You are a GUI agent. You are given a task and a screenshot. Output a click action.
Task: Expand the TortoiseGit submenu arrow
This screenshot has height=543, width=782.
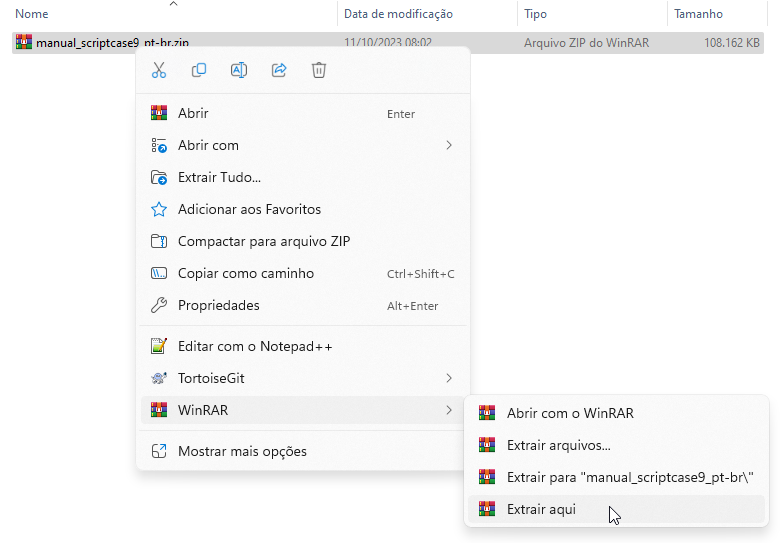point(449,378)
